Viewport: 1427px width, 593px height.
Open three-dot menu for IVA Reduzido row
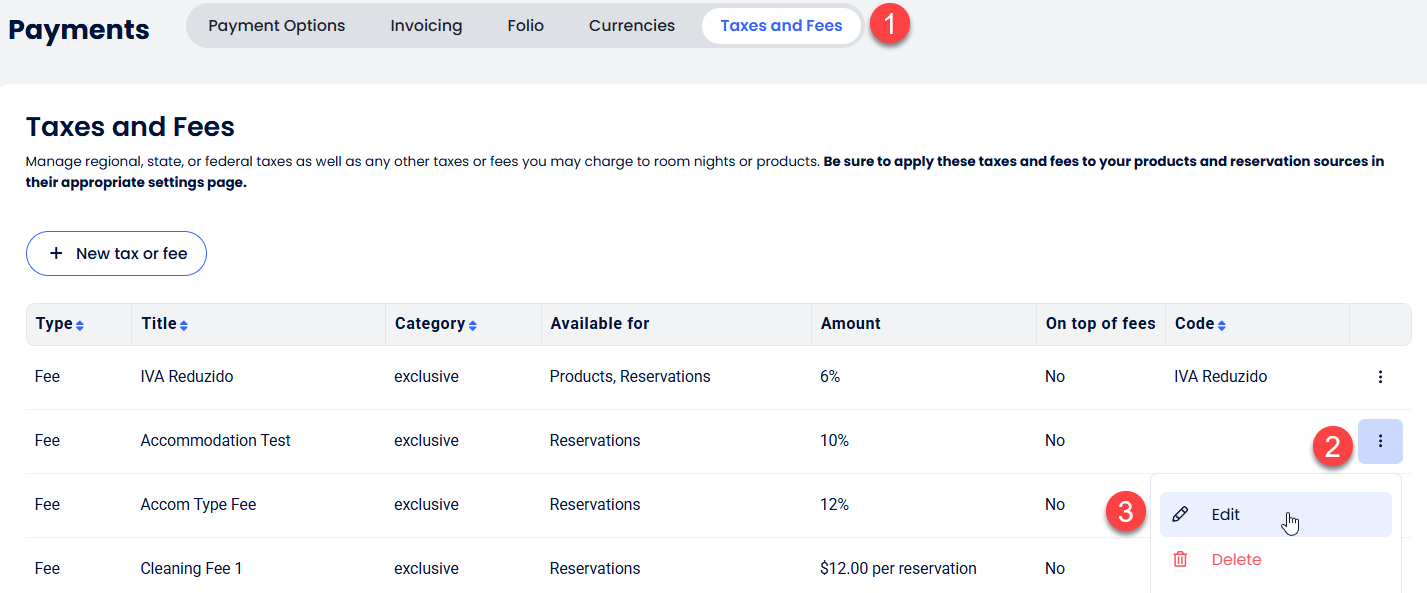1380,377
